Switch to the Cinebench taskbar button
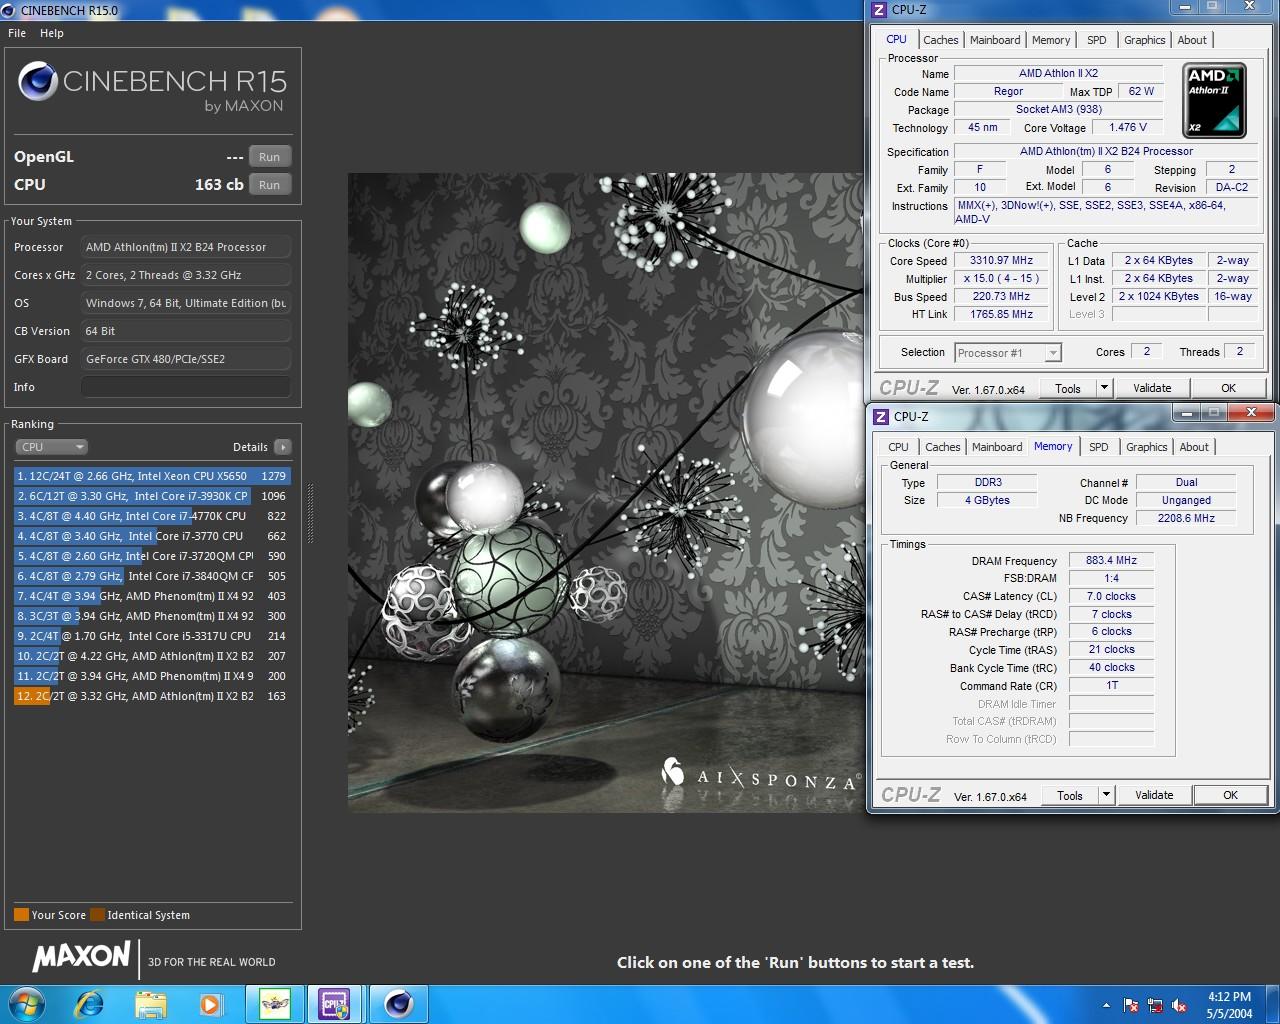Screen dimensions: 1280x1024 [x=399, y=1004]
